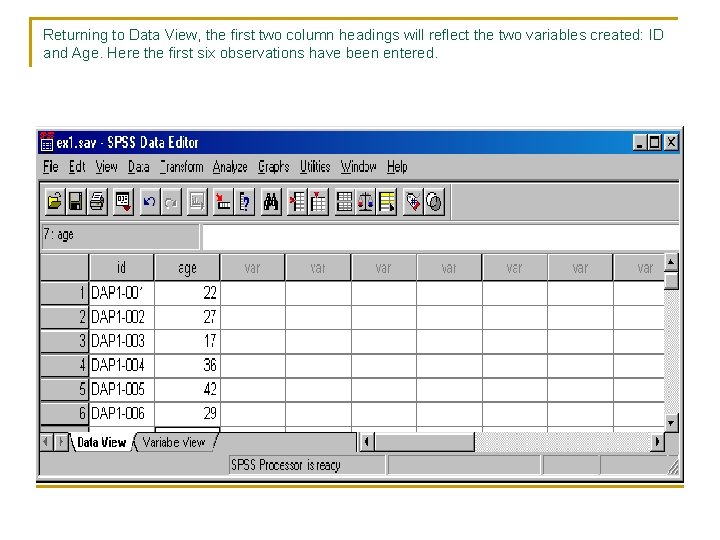720x540 pixels.
Task: Click the cell containing DAP1-005
Action: (122, 389)
